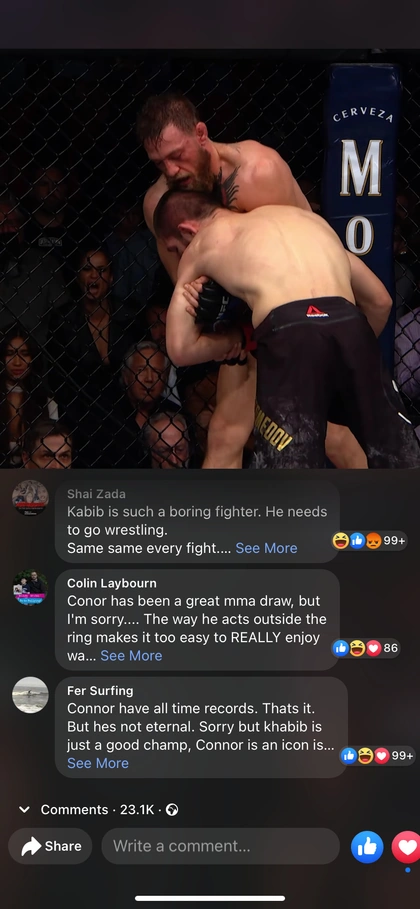Open Fer Surfing's name link

coord(100,691)
